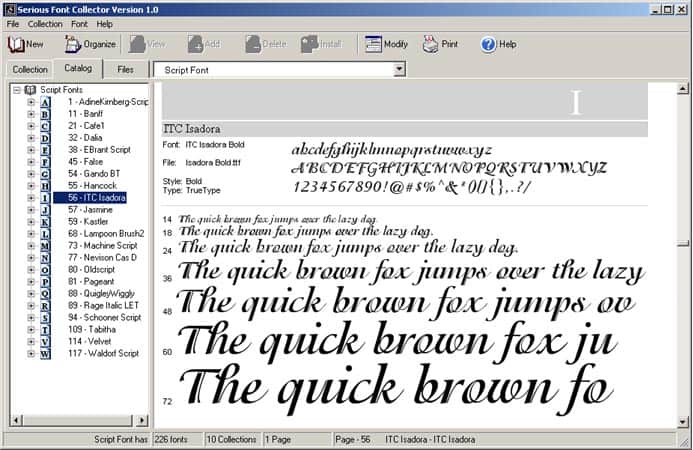Image resolution: width=693 pixels, height=450 pixels.
Task: Expand the Hancock tree node
Action: (31, 186)
